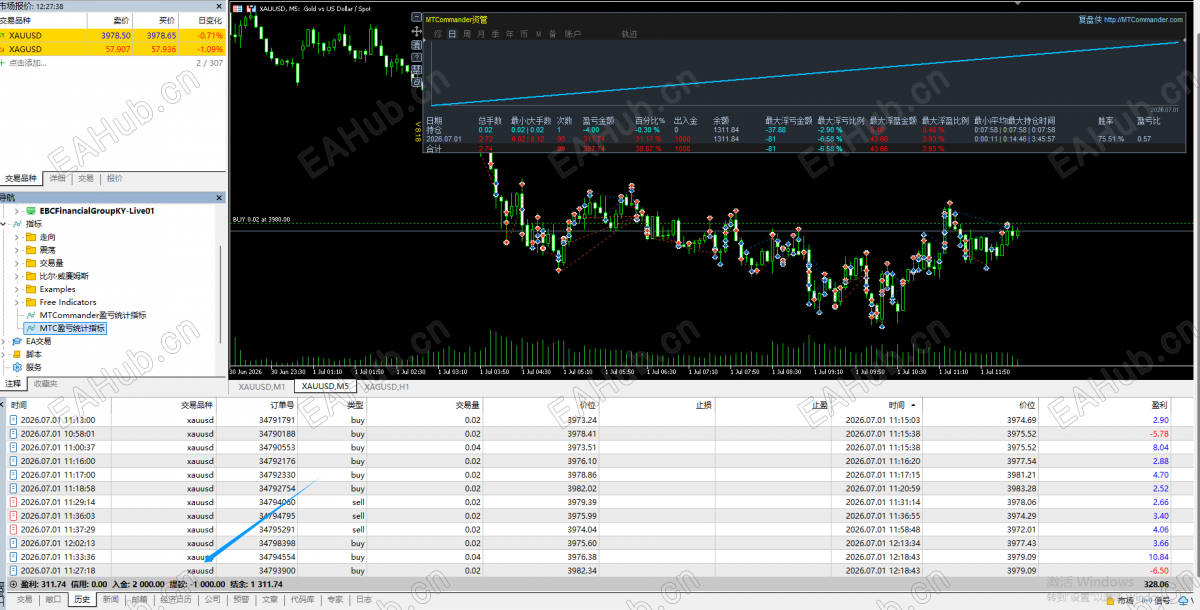Collapse the 指标 indicators tree node
The image size is (1200, 610).
pos(4,224)
